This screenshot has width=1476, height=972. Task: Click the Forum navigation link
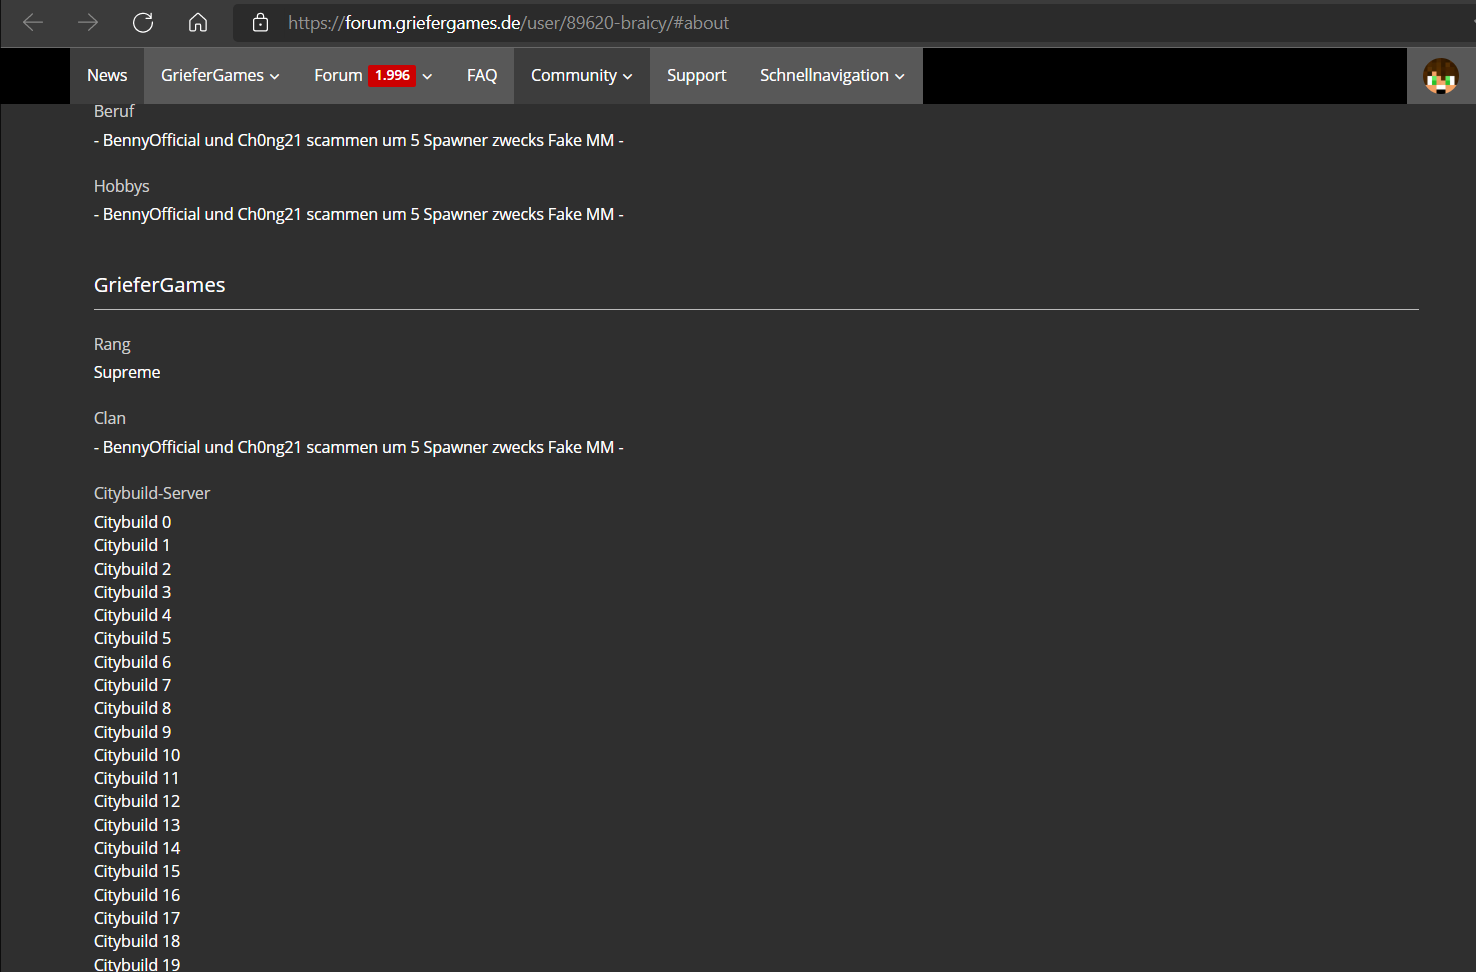(338, 76)
